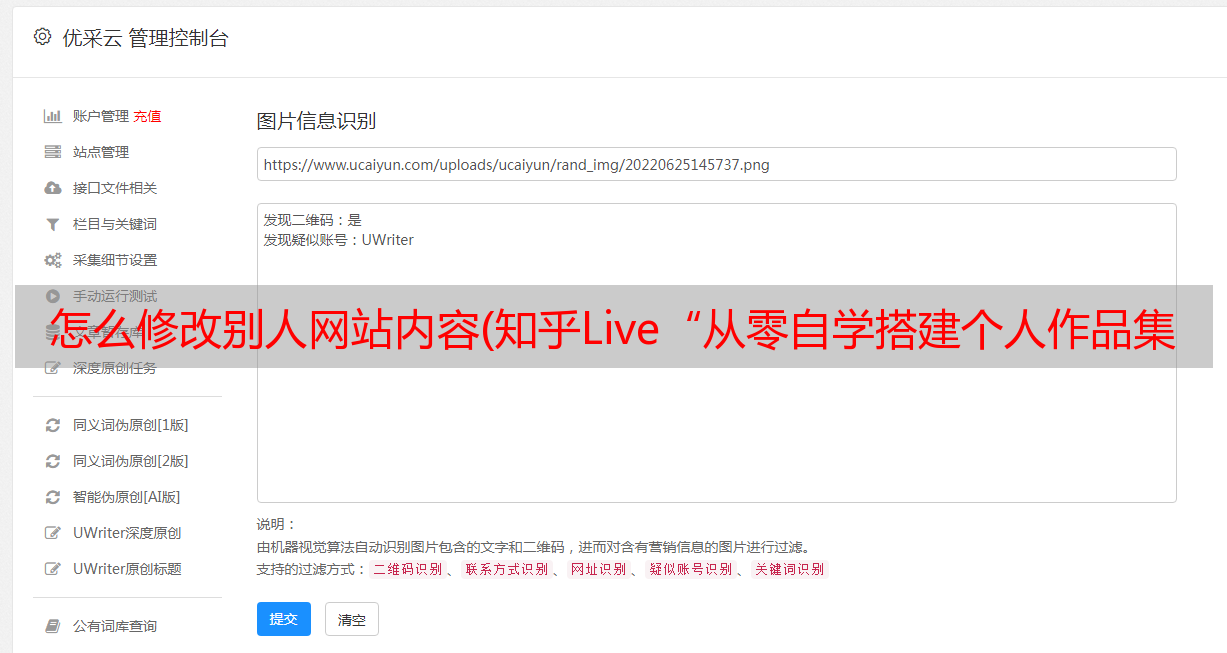Viewport: 1227px width, 653px height.
Task: Click the red 充值 link
Action: tap(147, 116)
